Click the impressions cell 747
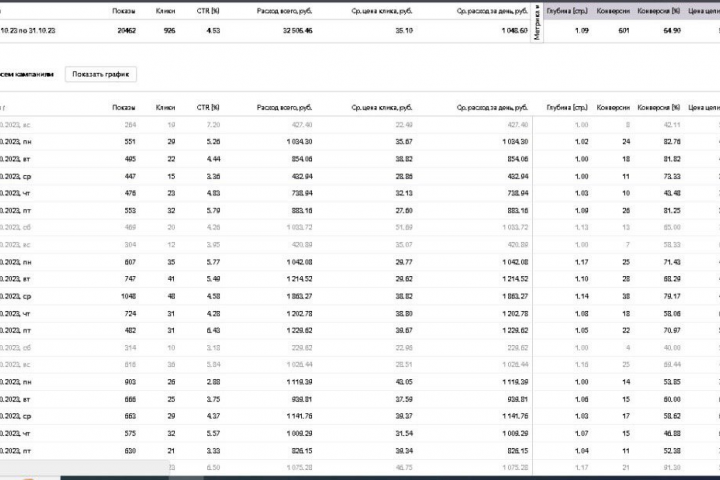 tap(130, 279)
